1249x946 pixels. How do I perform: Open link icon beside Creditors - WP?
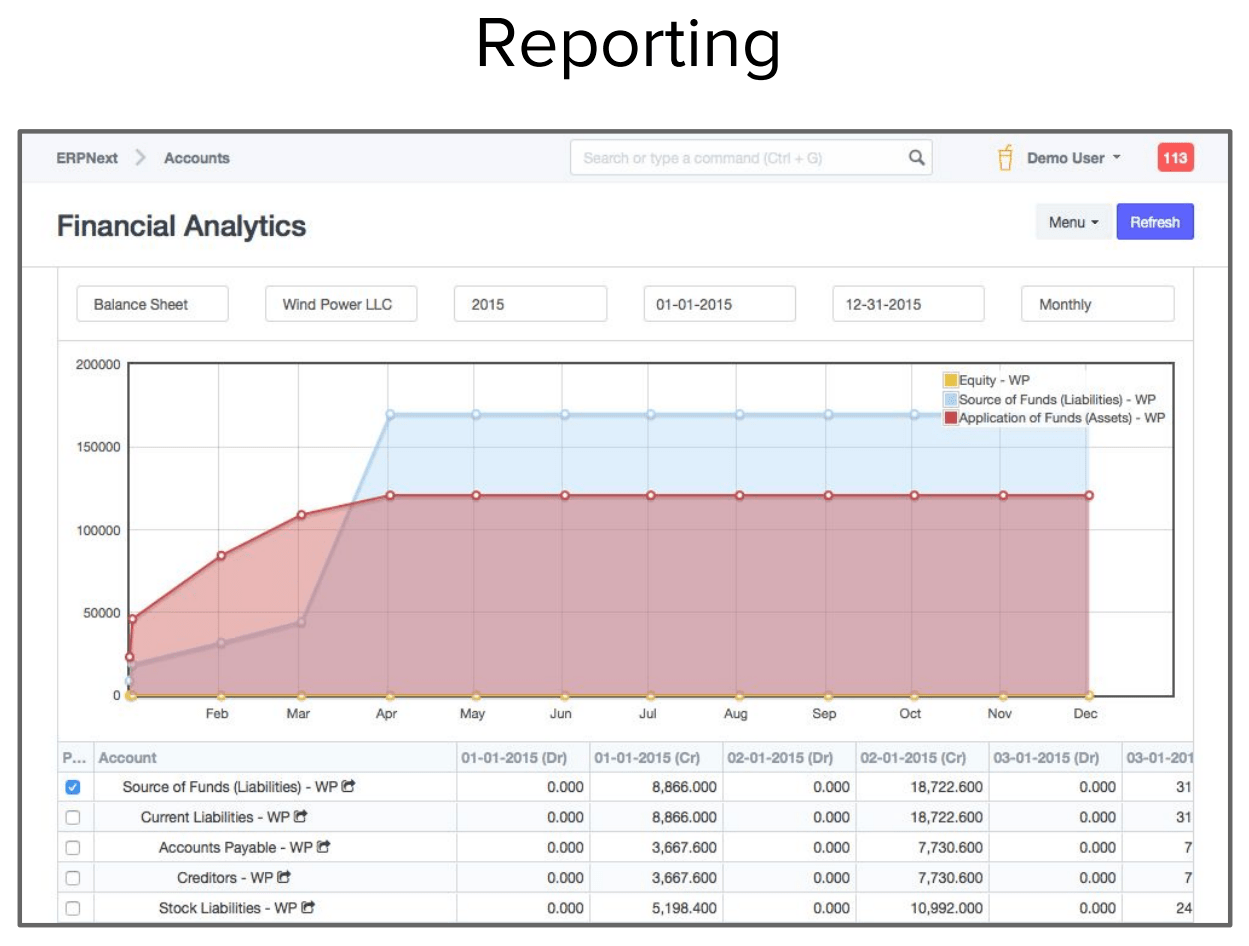[x=284, y=877]
